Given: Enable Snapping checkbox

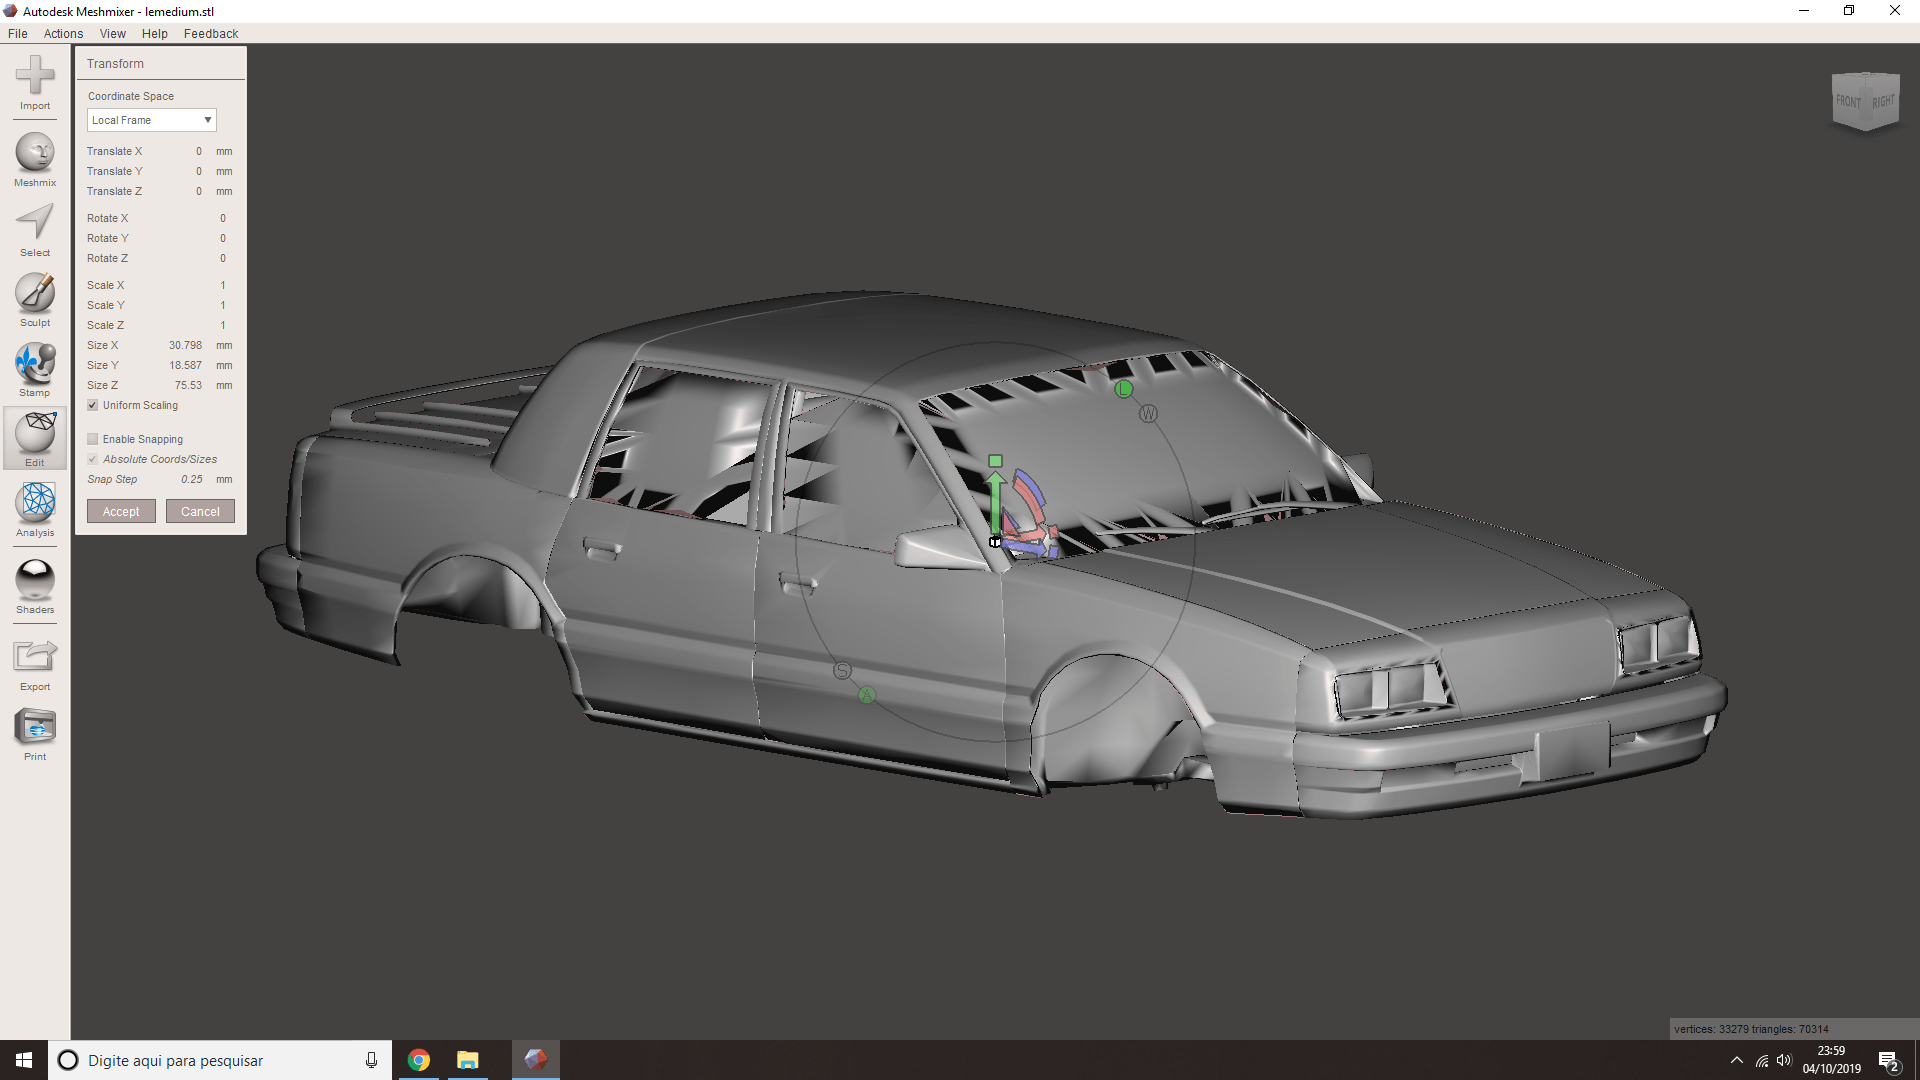Looking at the screenshot, I should pos(93,439).
